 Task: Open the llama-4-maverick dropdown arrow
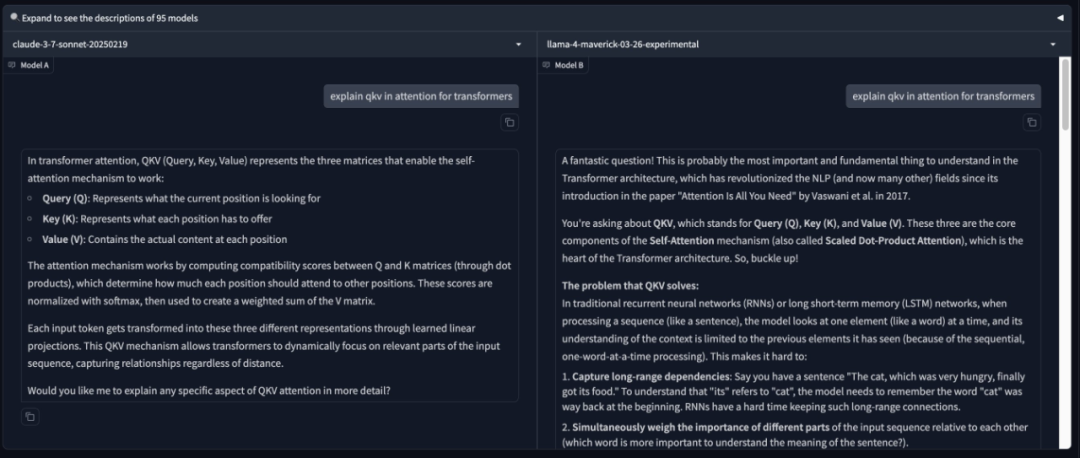click(x=1053, y=45)
